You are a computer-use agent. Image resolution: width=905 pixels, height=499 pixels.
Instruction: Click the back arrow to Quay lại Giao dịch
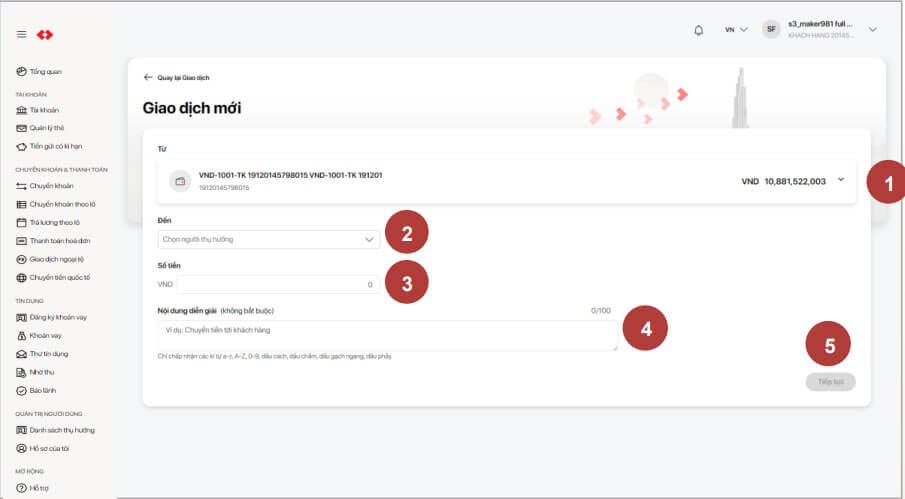tap(149, 77)
